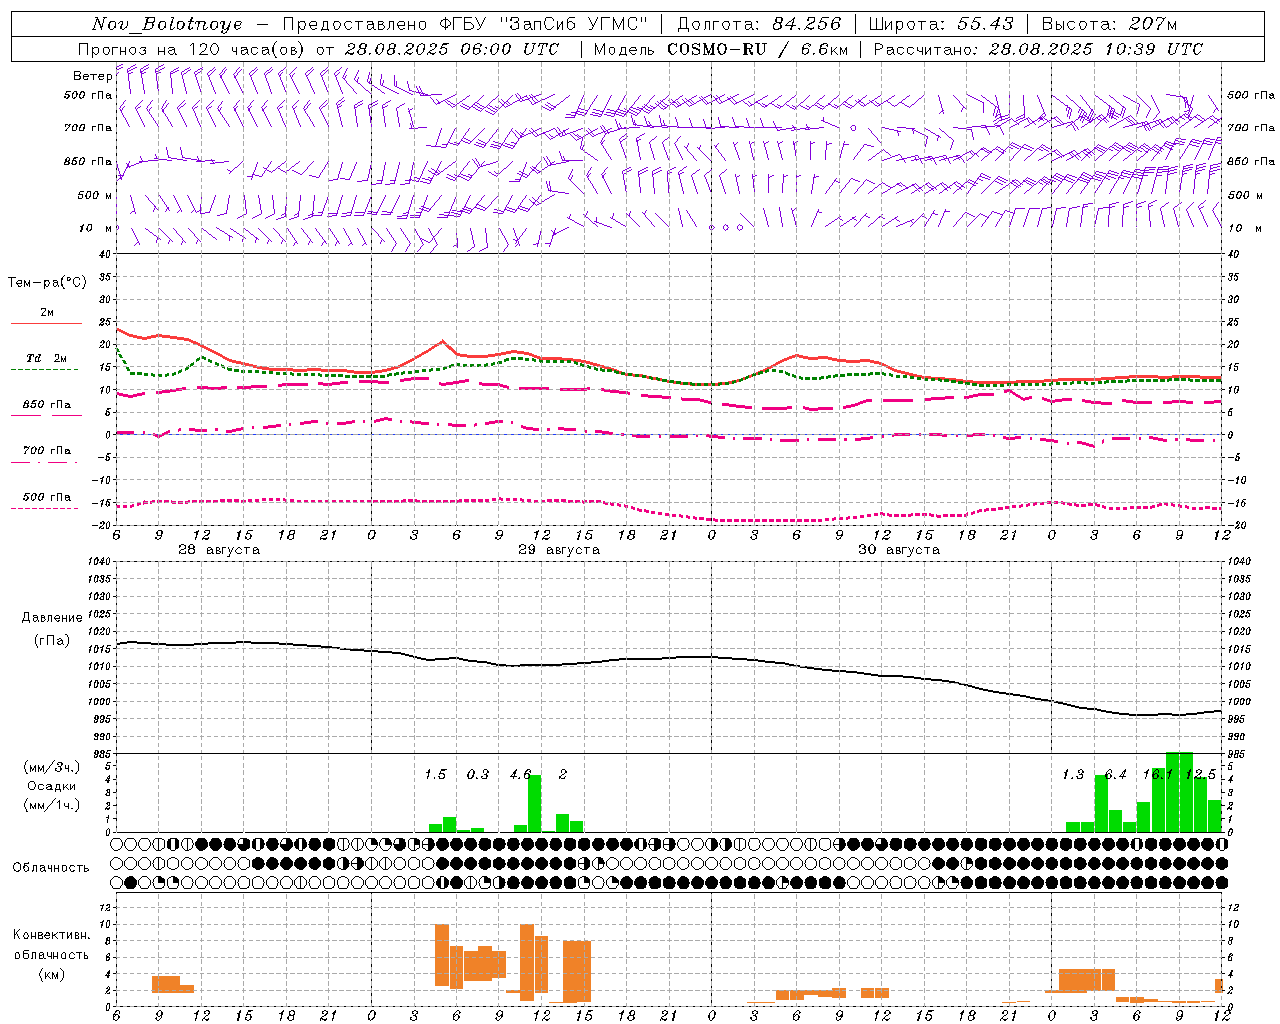Click the precipitation total 16.1
The width and height of the screenshot is (1280, 1024).
[x=1158, y=775]
